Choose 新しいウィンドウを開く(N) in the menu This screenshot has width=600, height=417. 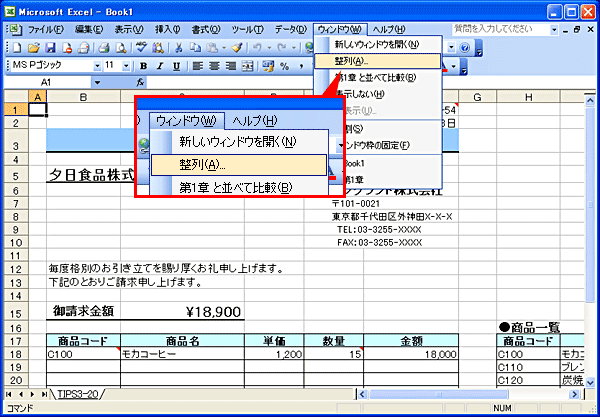point(378,44)
